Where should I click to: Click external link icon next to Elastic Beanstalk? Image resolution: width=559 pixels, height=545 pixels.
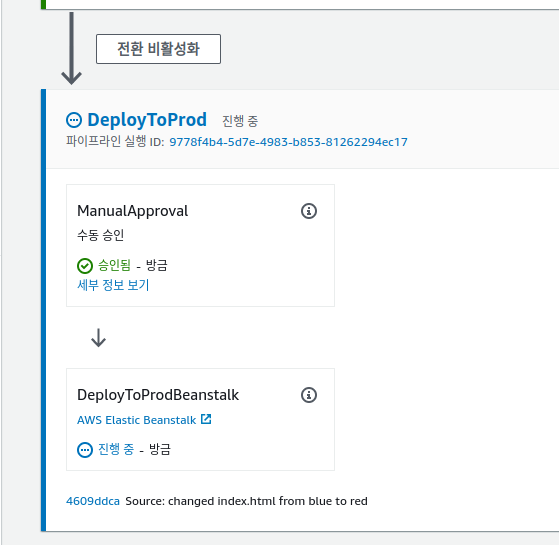click(206, 419)
